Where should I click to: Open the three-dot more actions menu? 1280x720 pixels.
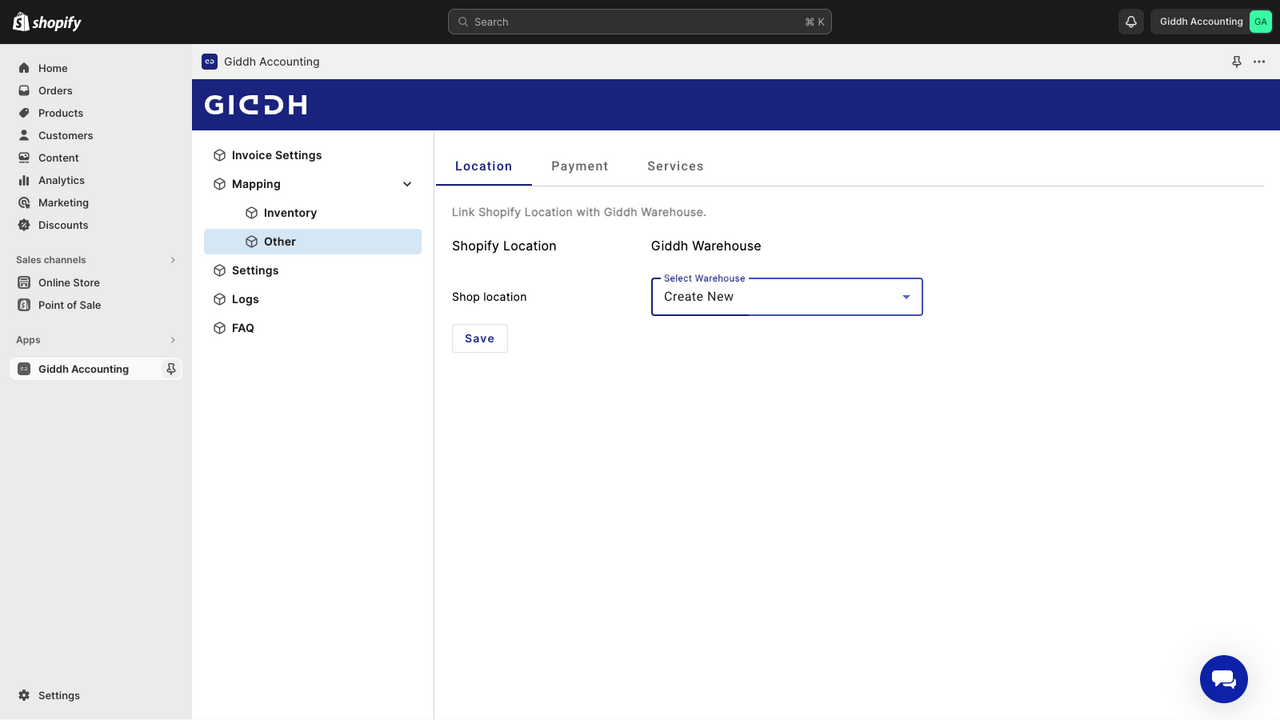coord(1259,61)
